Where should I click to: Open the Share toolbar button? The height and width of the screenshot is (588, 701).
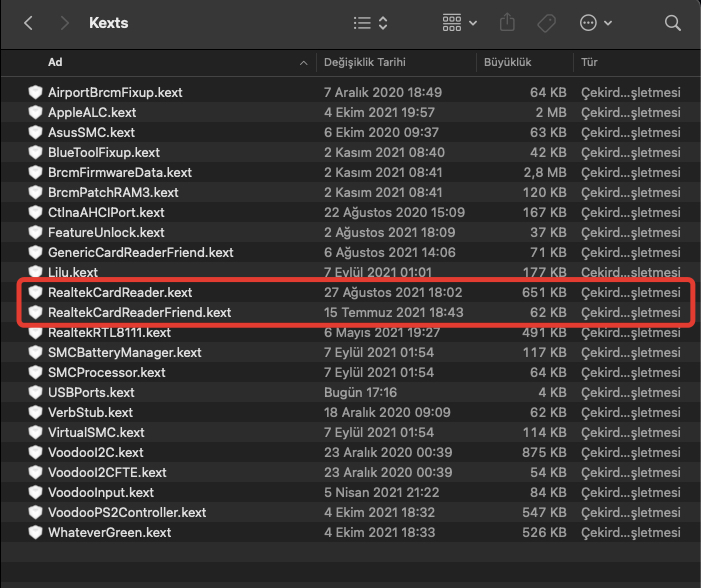point(507,22)
